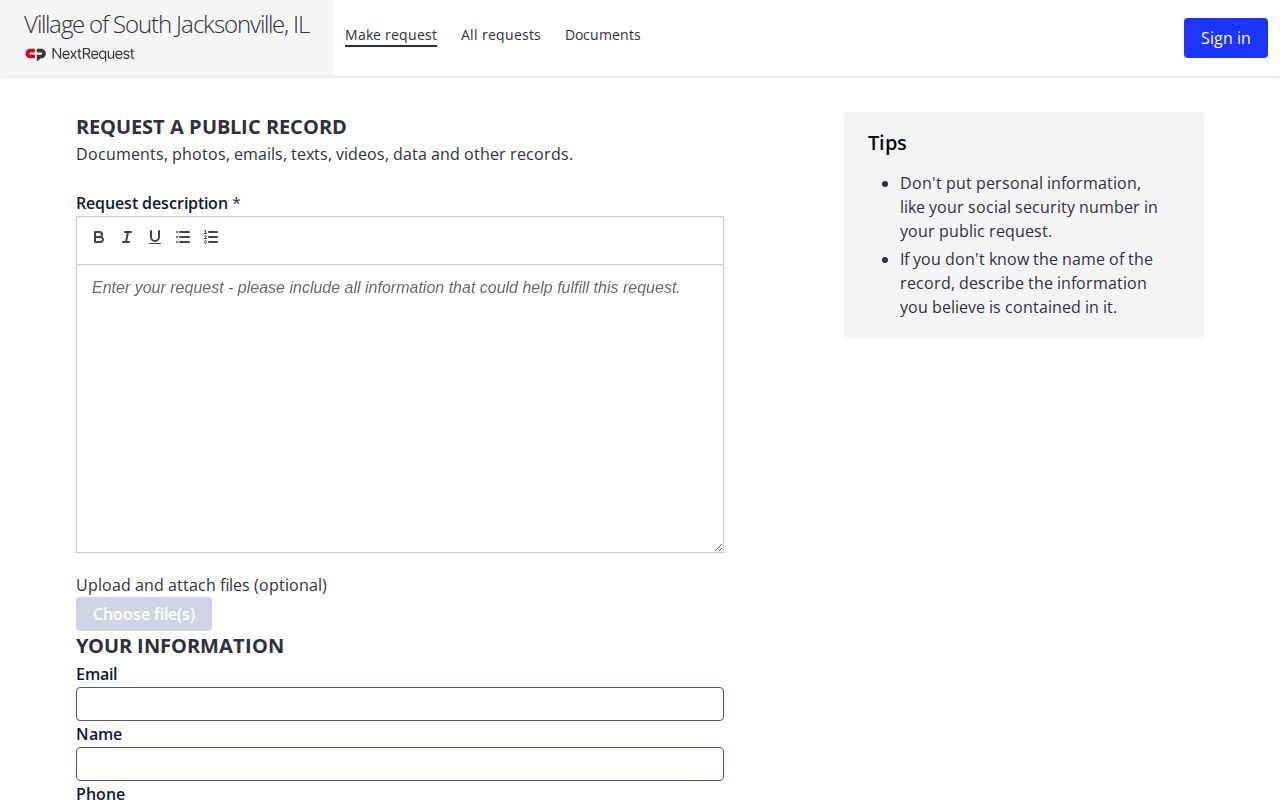Image resolution: width=1280 pixels, height=800 pixels.
Task: Click the 'Documents, photos, emails, texts' subtitle
Action: (325, 154)
